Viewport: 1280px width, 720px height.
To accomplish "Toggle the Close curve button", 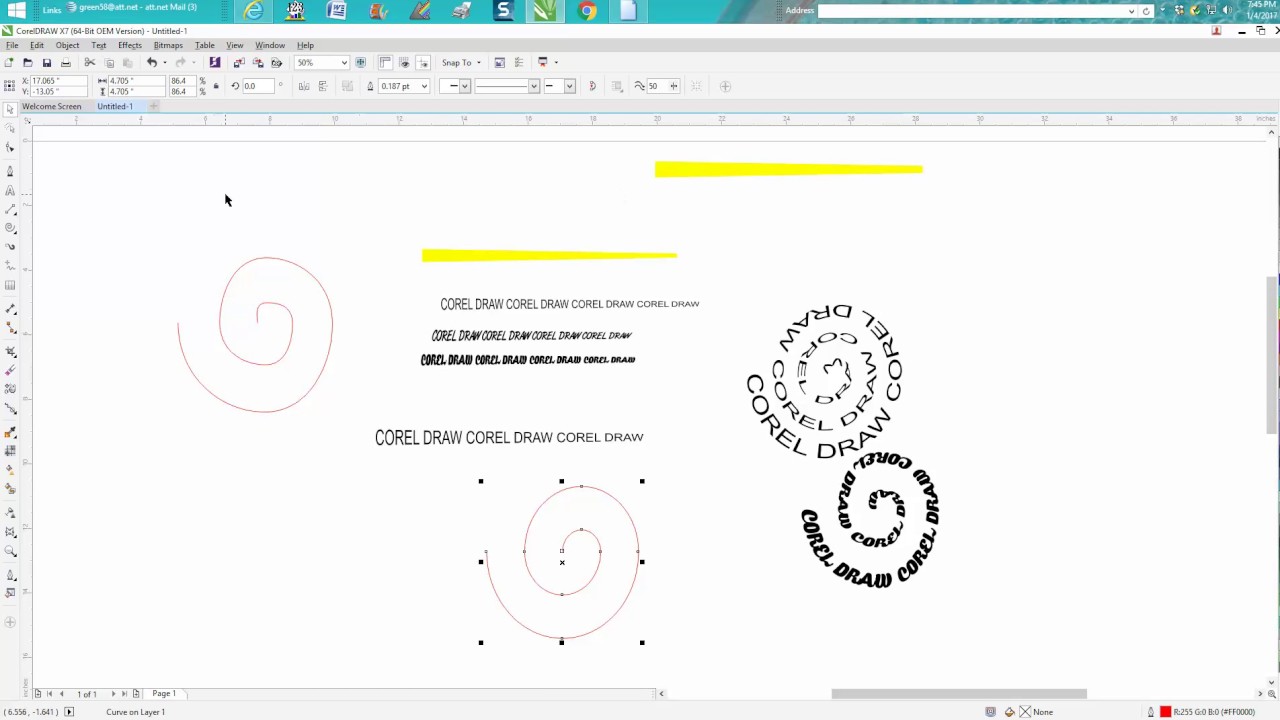I will click(x=592, y=86).
